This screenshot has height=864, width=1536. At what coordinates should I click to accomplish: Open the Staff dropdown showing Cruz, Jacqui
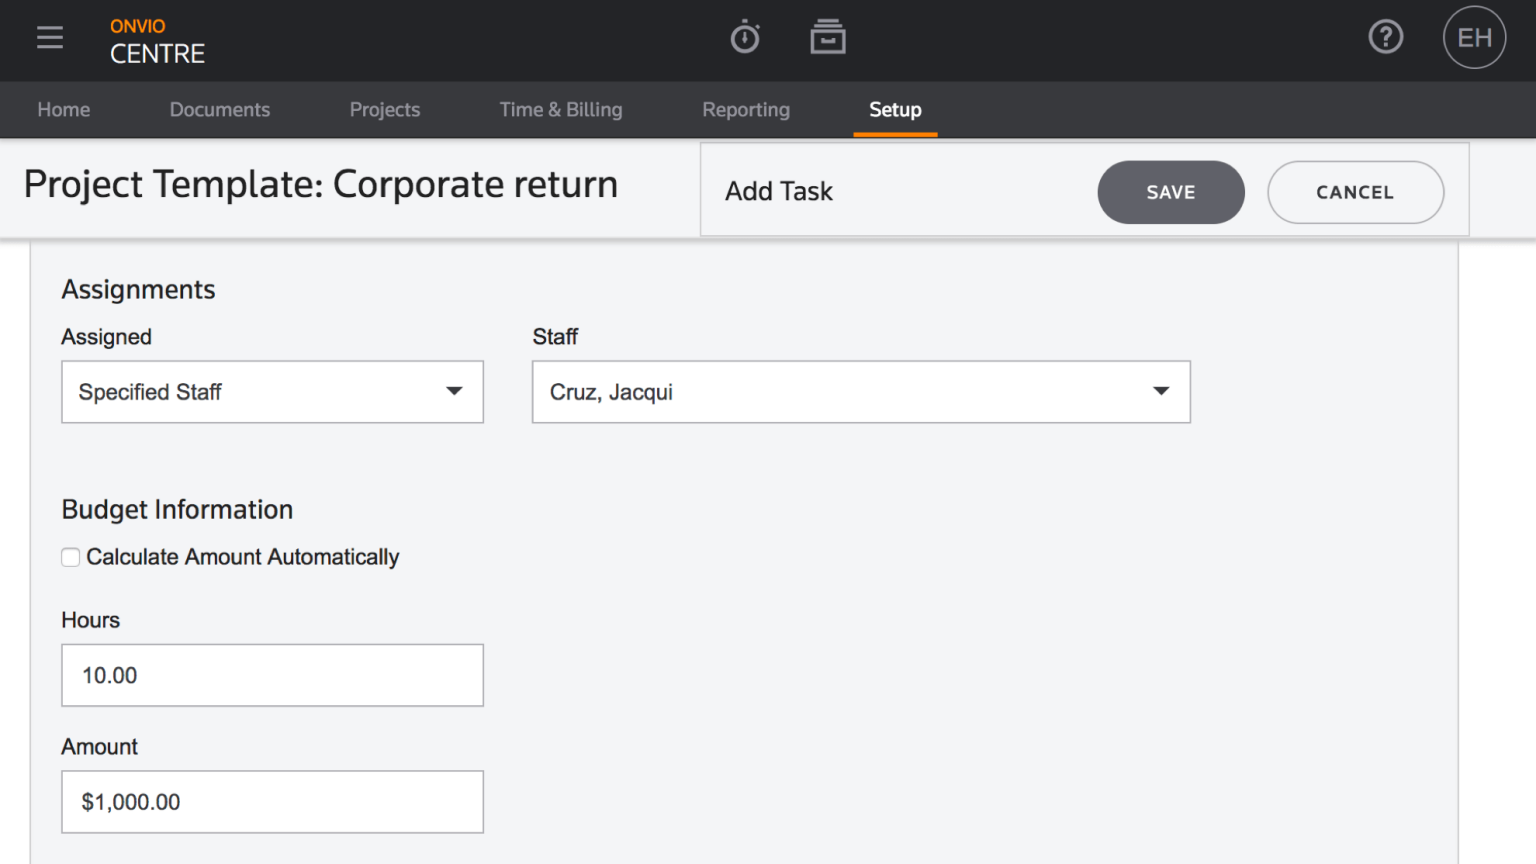(x=860, y=392)
